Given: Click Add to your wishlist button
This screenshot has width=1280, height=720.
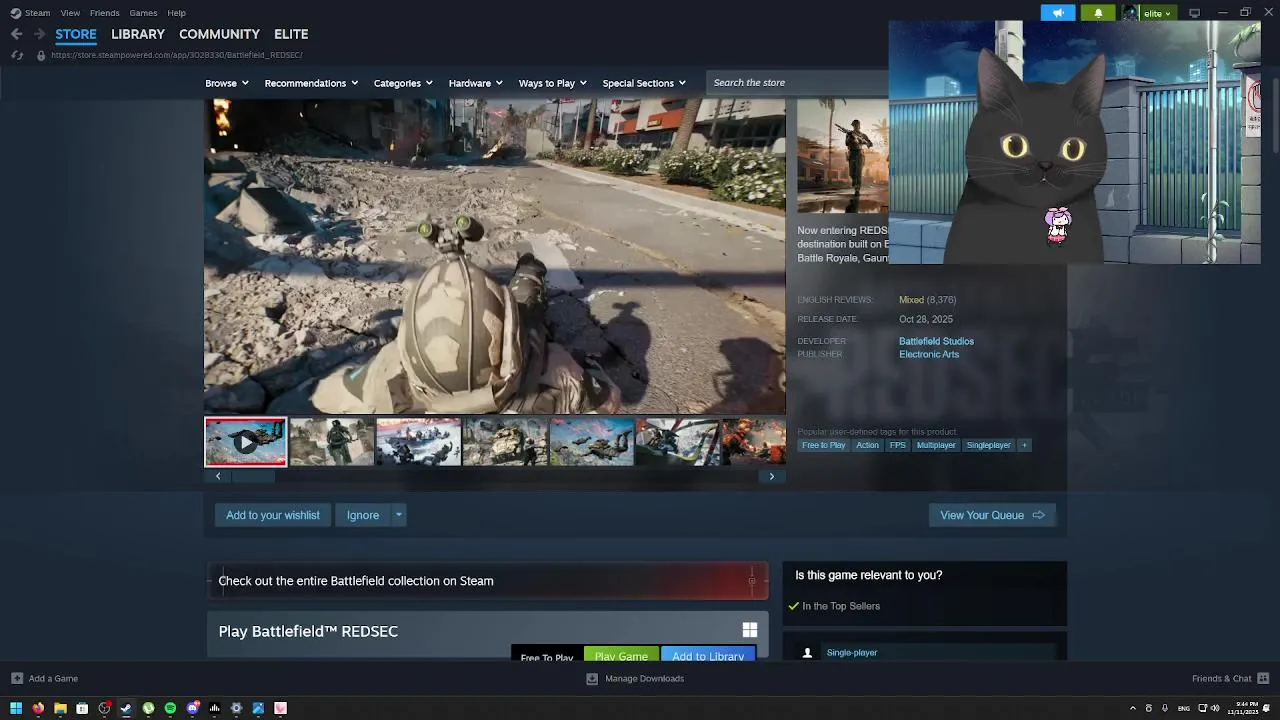Looking at the screenshot, I should tap(273, 515).
